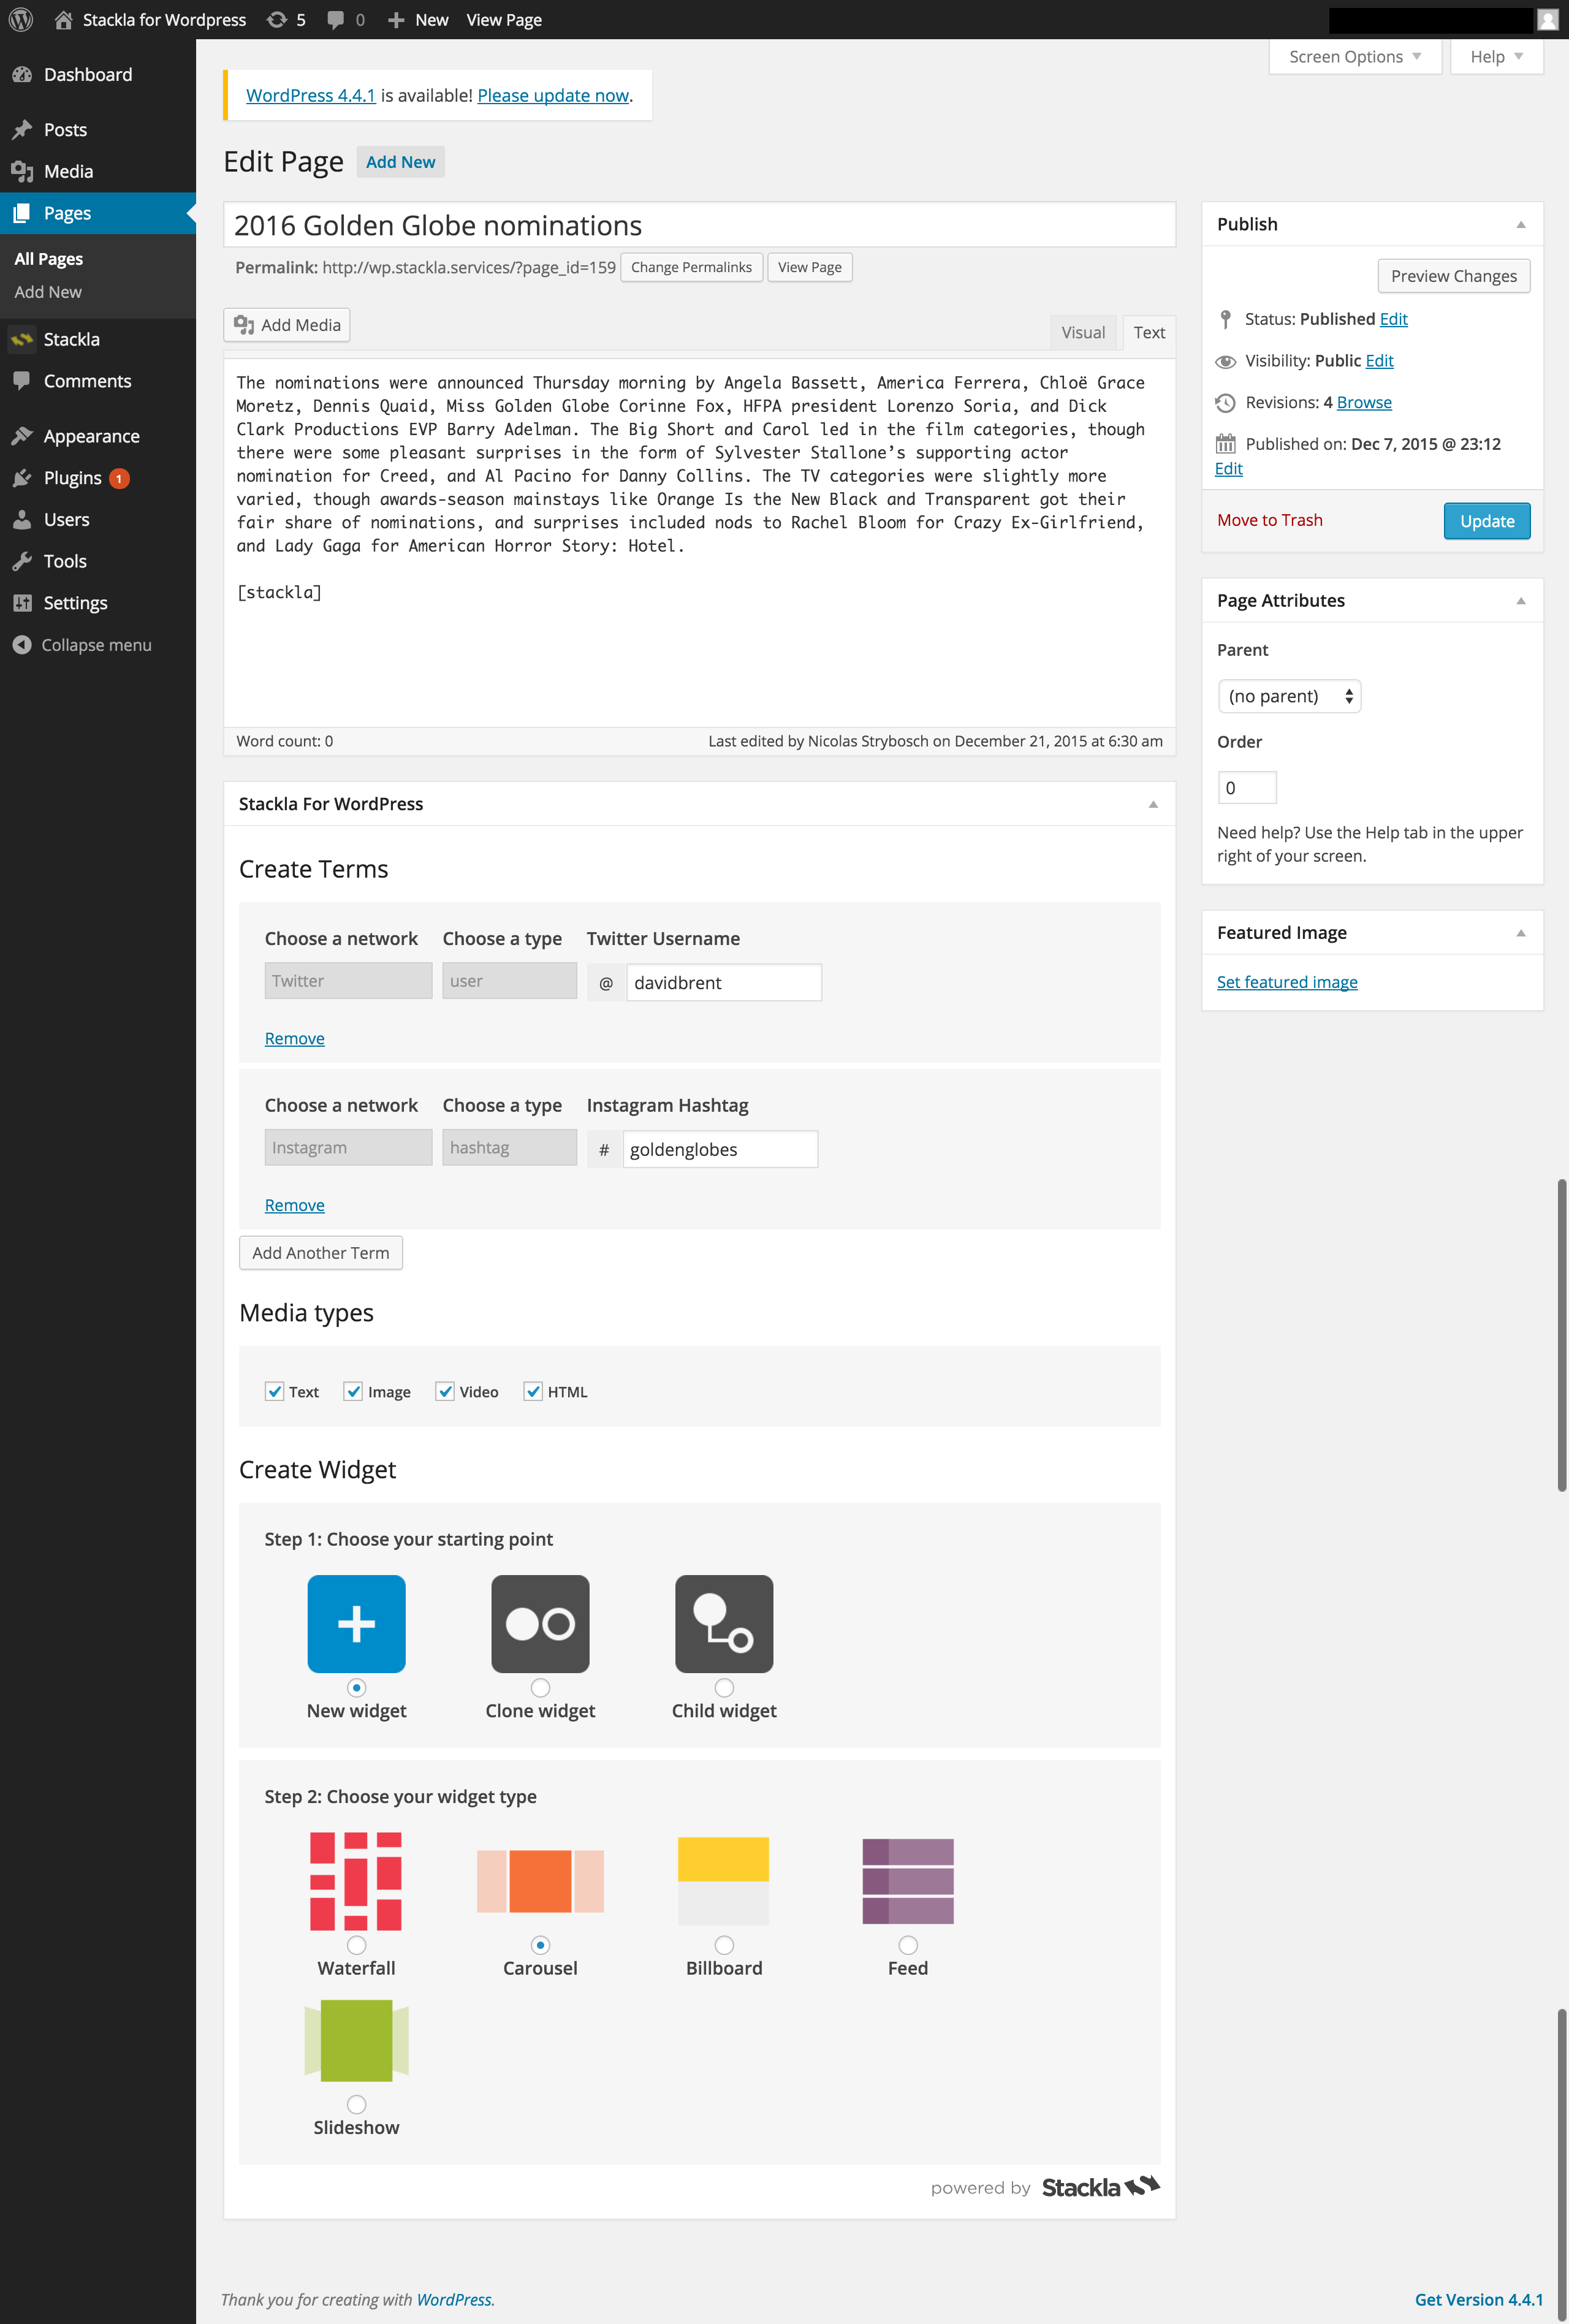Uncheck the Video media type checkbox
This screenshot has height=2324, width=1569.
coord(445,1391)
